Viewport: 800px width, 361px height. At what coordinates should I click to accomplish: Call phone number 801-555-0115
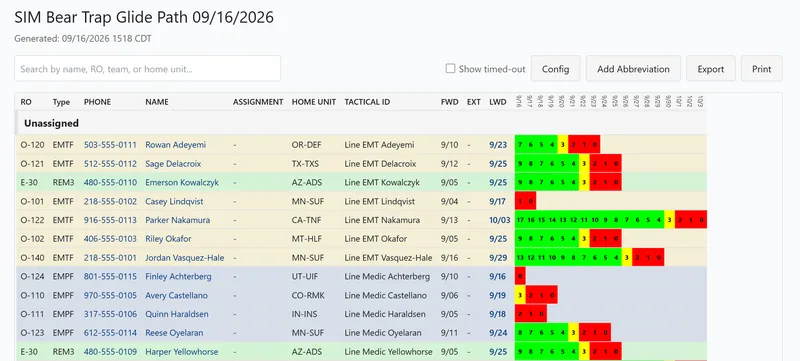coord(110,276)
